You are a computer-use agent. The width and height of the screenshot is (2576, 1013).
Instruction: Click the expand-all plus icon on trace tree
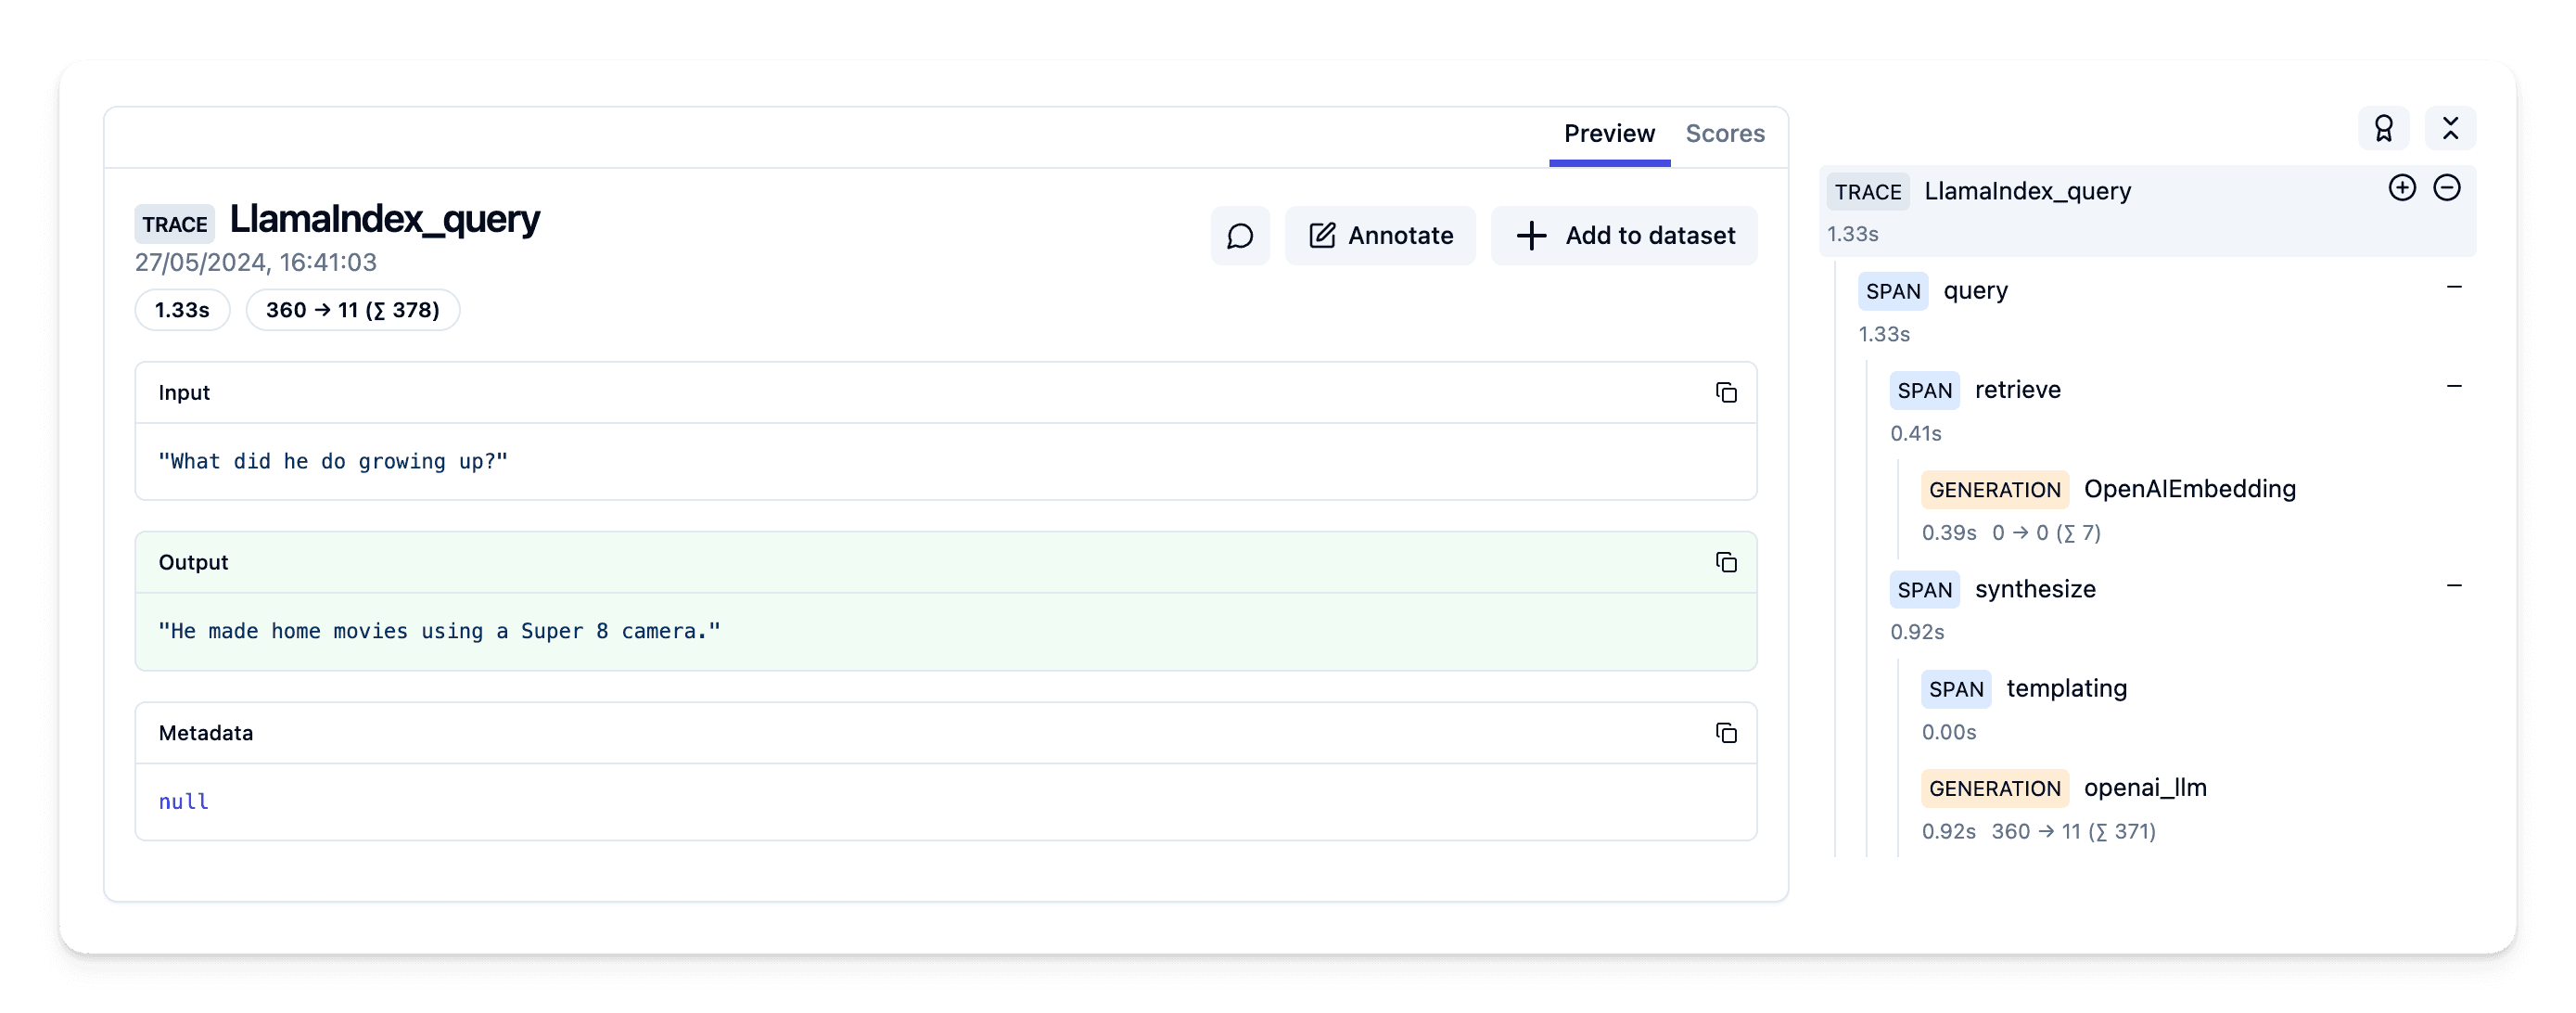click(x=2402, y=187)
